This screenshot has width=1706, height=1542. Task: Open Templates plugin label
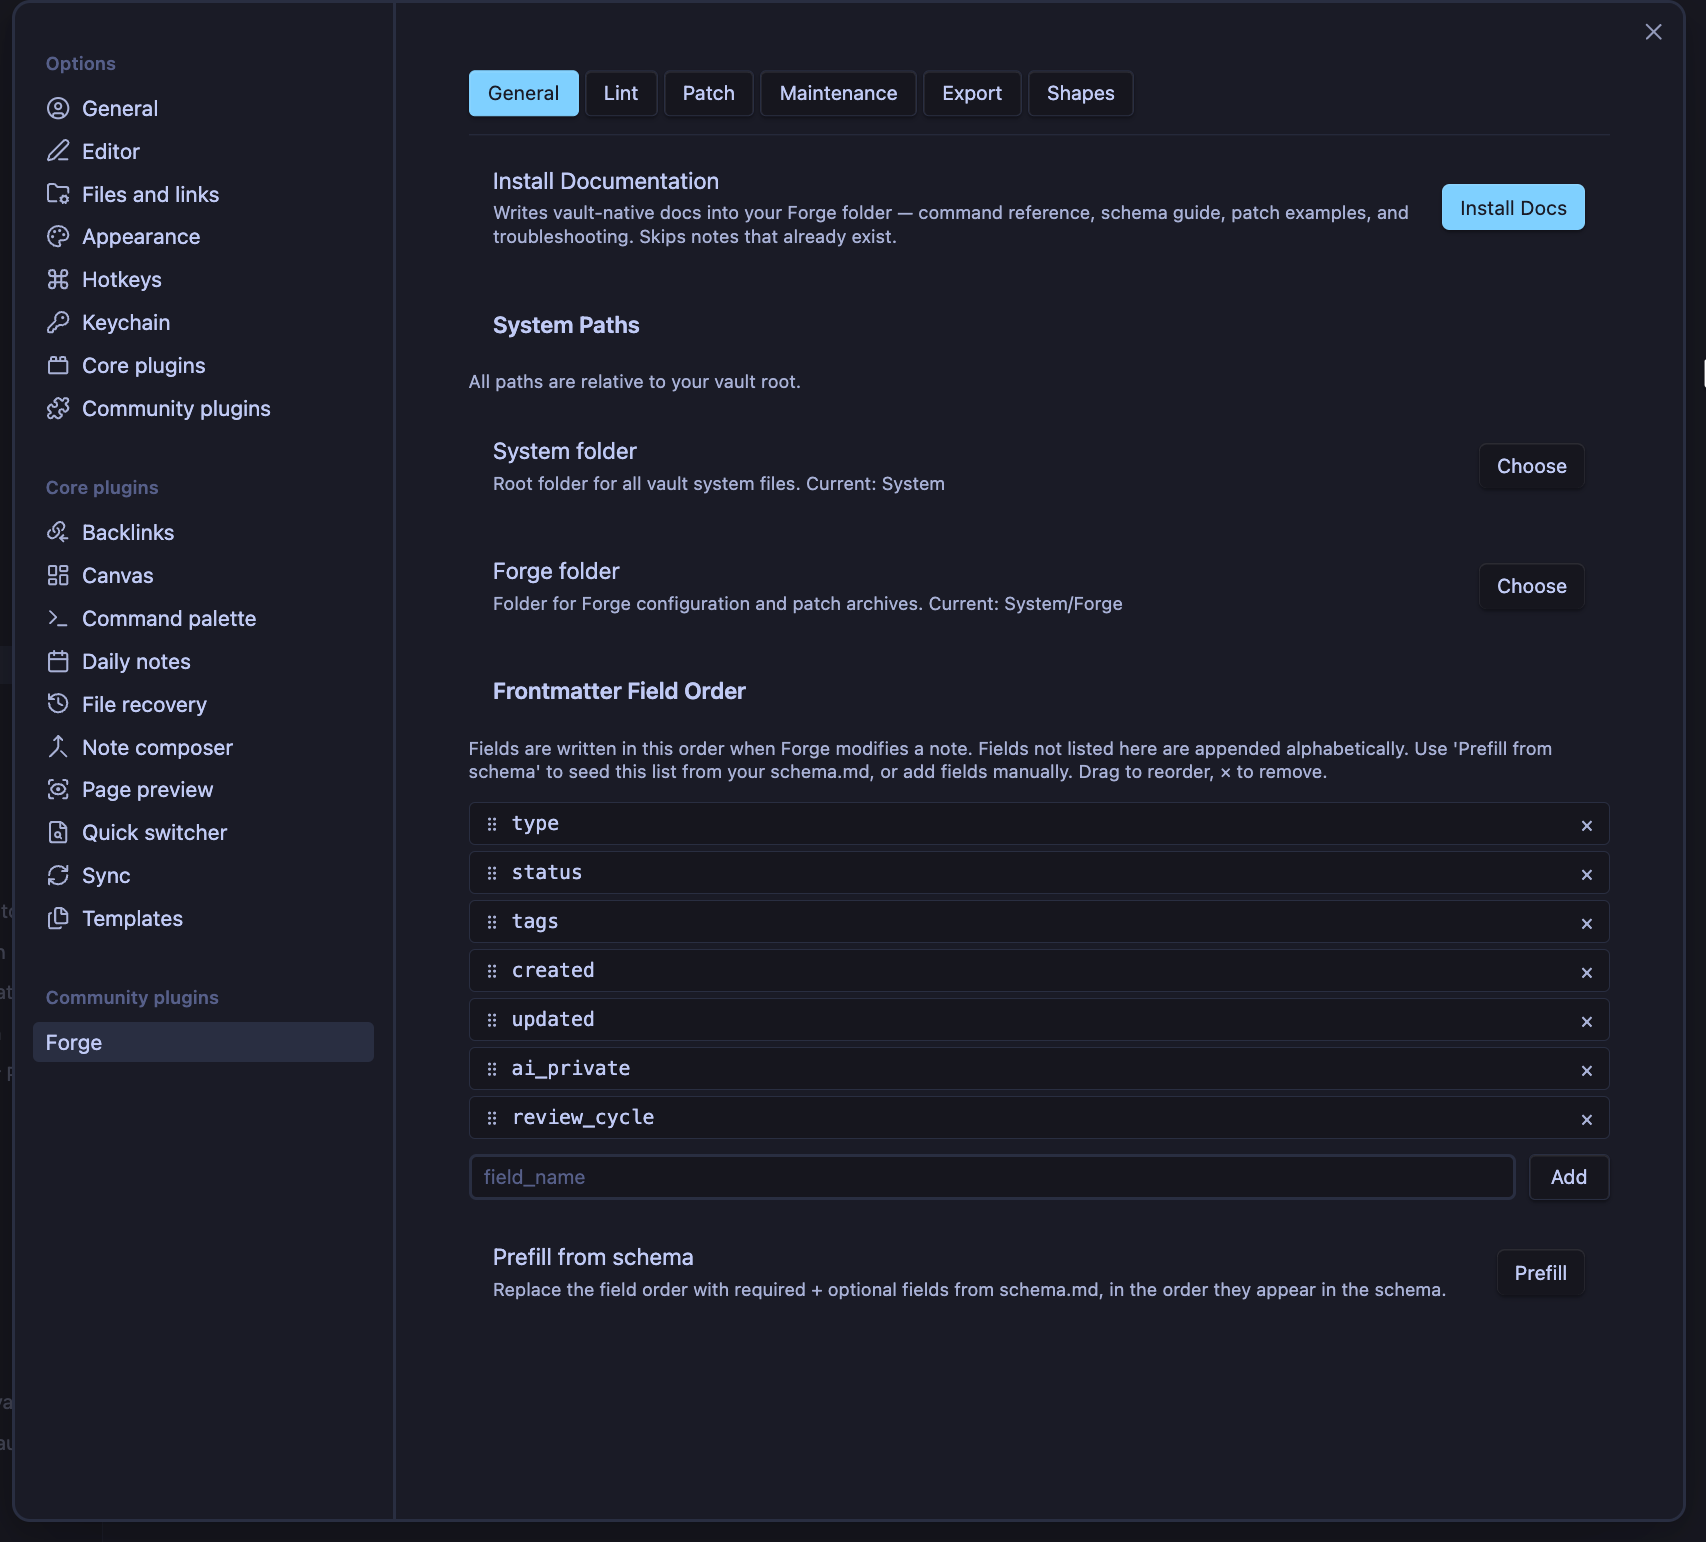[132, 918]
